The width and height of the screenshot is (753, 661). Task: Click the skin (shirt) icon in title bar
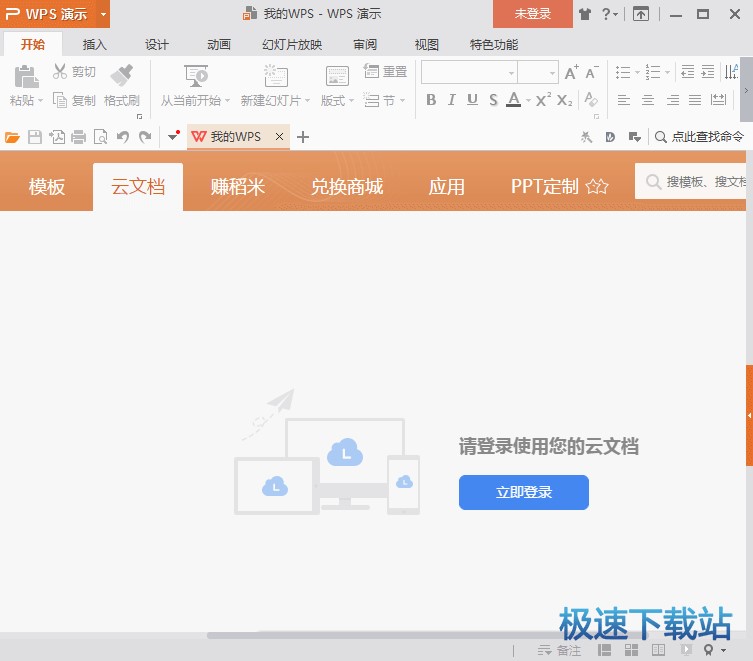(x=584, y=14)
